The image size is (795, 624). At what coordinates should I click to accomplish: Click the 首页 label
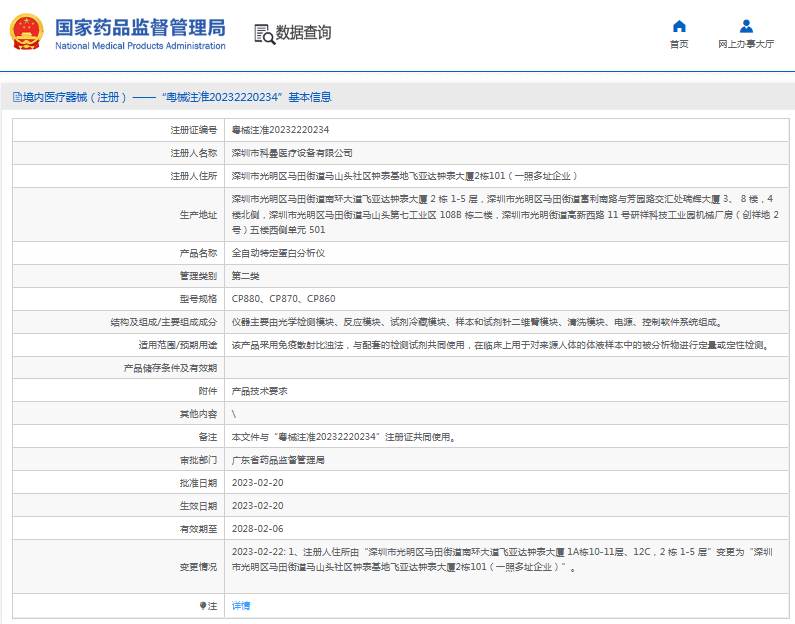(679, 44)
